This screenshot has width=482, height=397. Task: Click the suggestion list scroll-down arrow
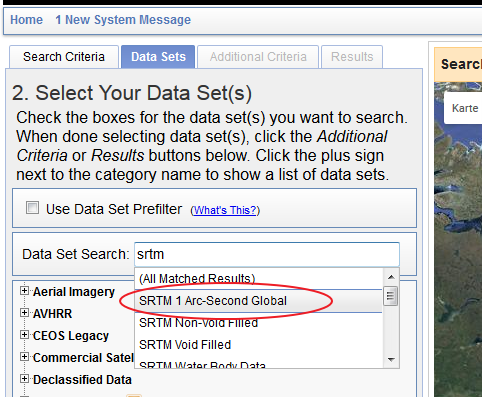tap(391, 360)
